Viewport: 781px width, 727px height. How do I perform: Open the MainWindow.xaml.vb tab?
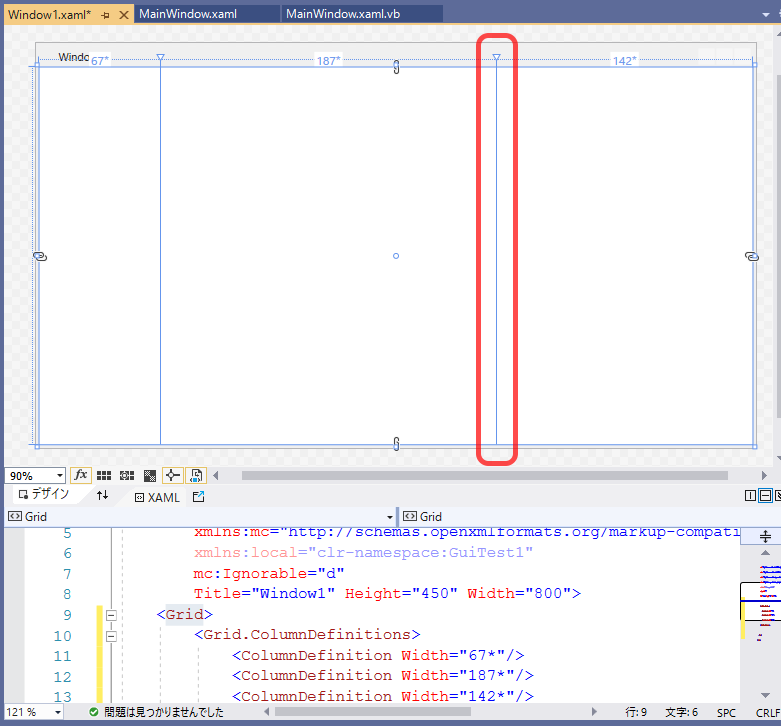point(343,14)
